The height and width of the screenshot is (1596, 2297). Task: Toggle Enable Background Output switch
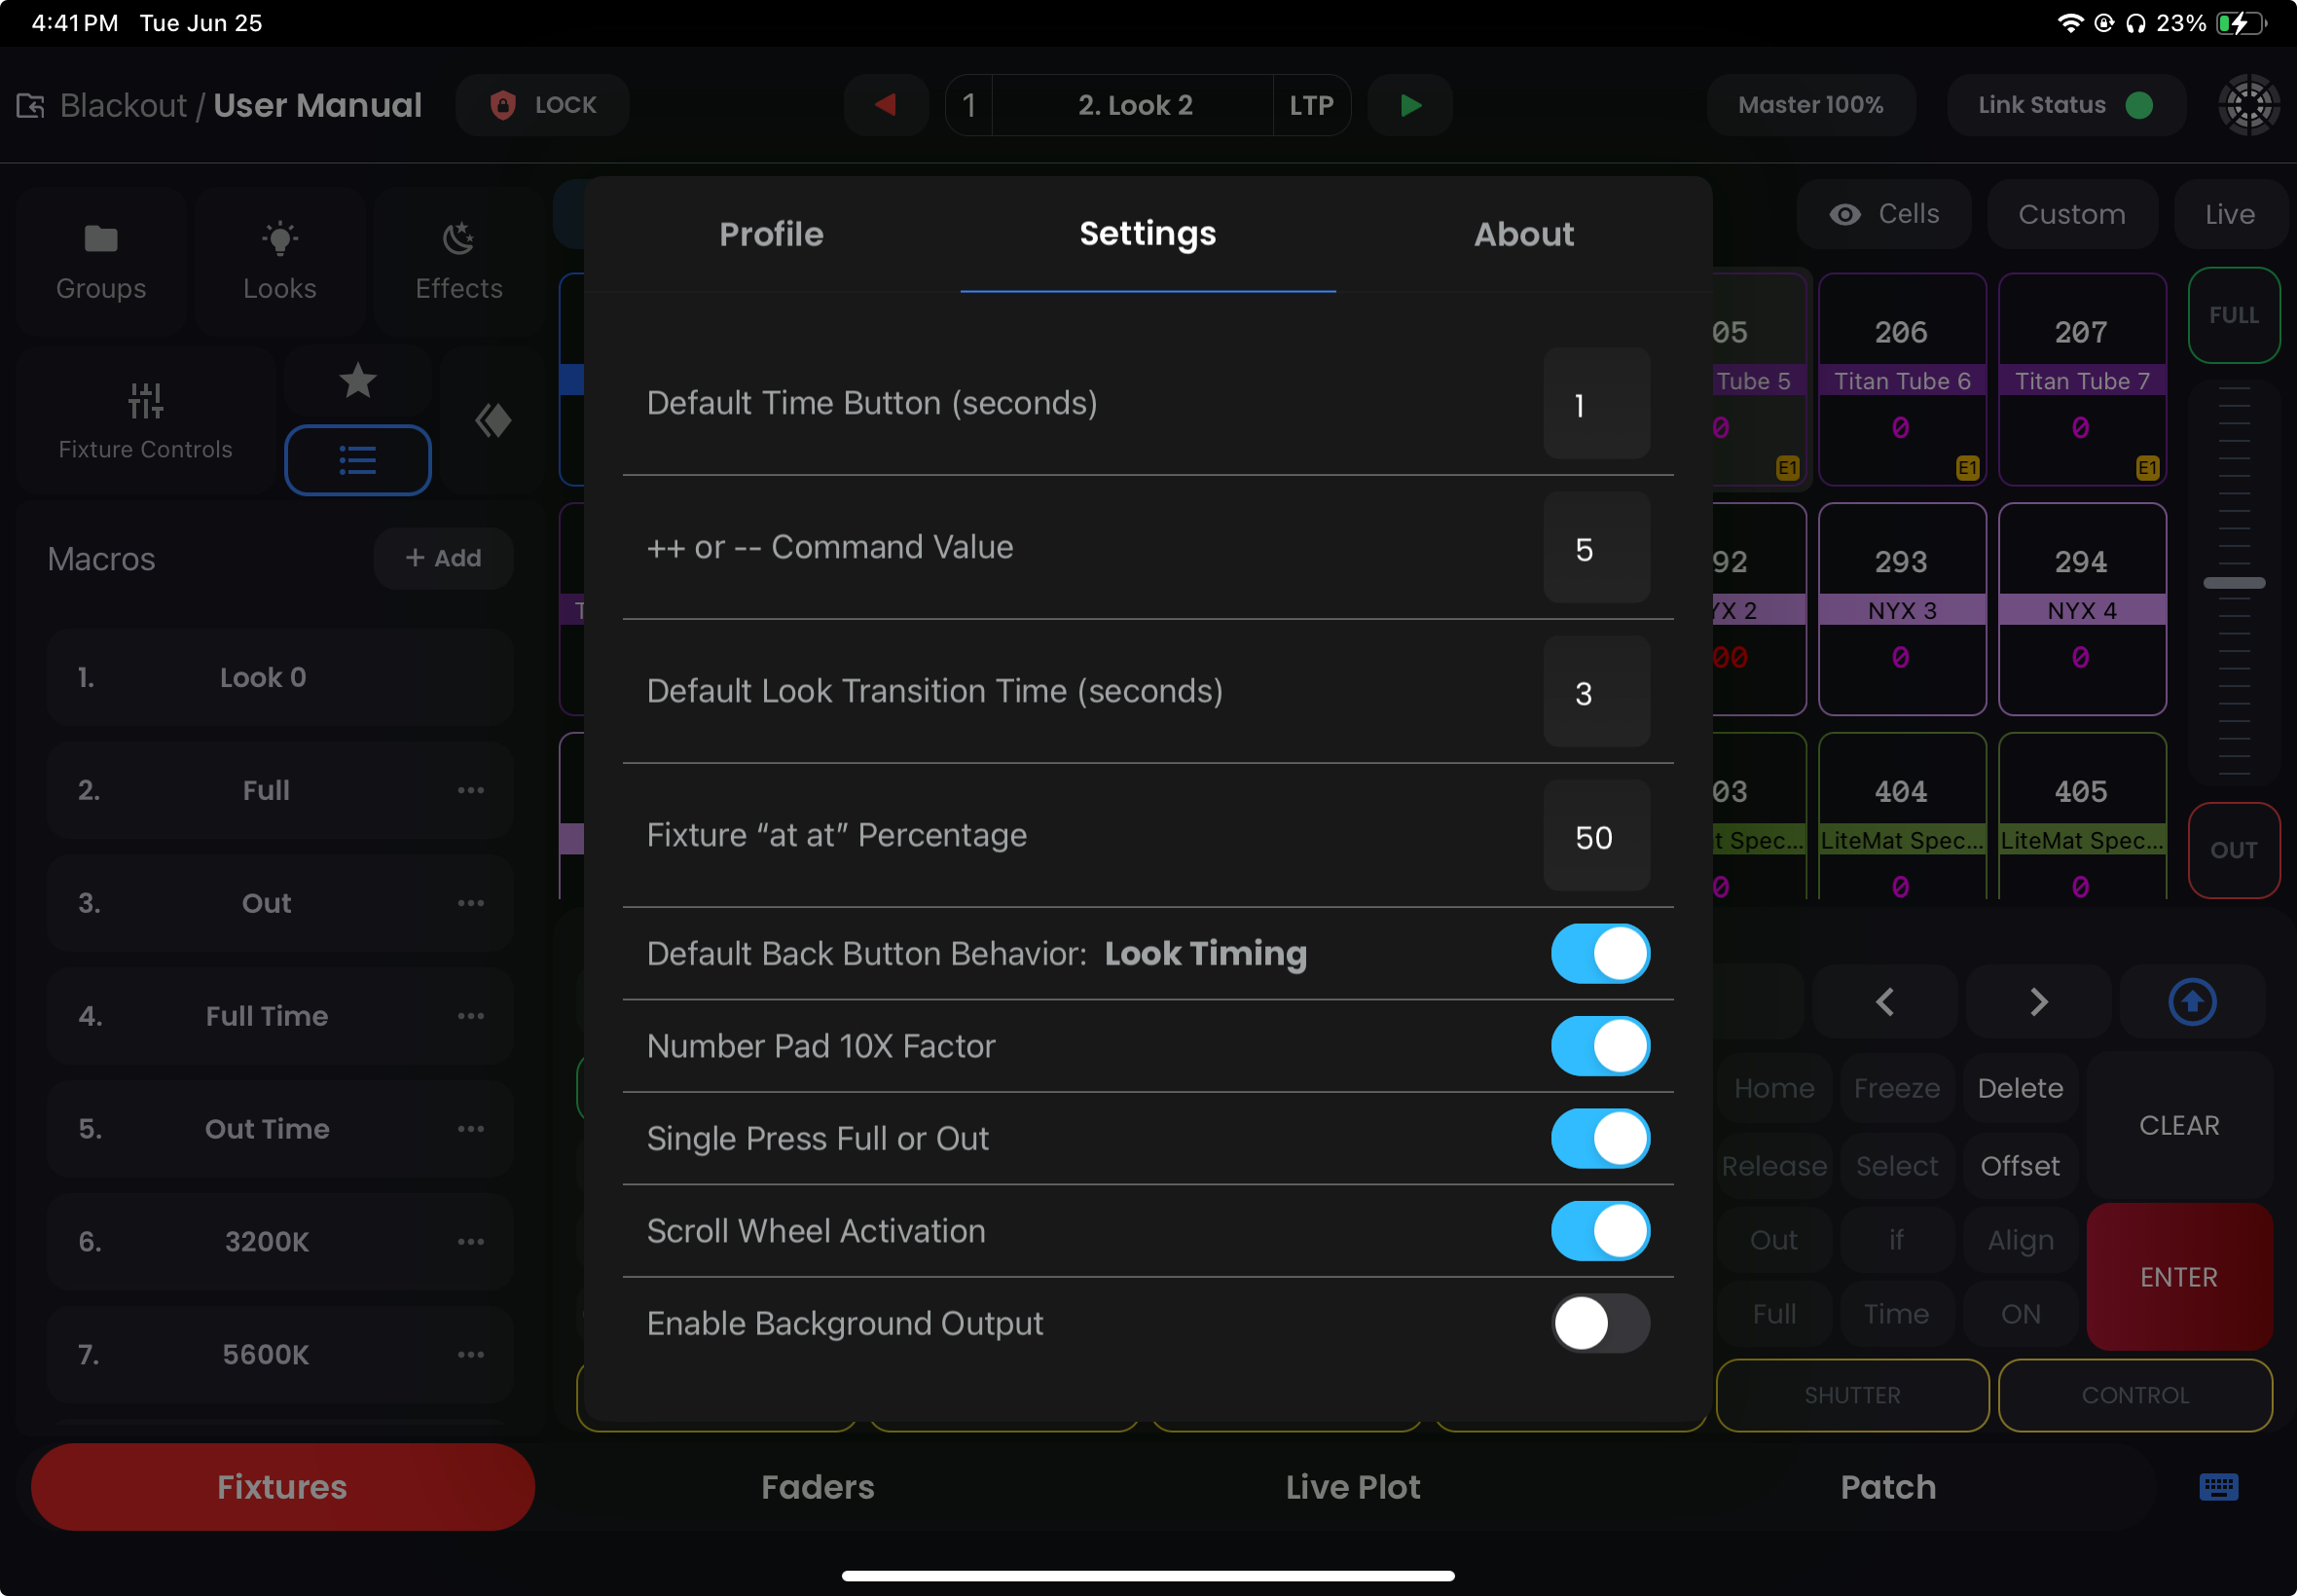pyautogui.click(x=1600, y=1324)
